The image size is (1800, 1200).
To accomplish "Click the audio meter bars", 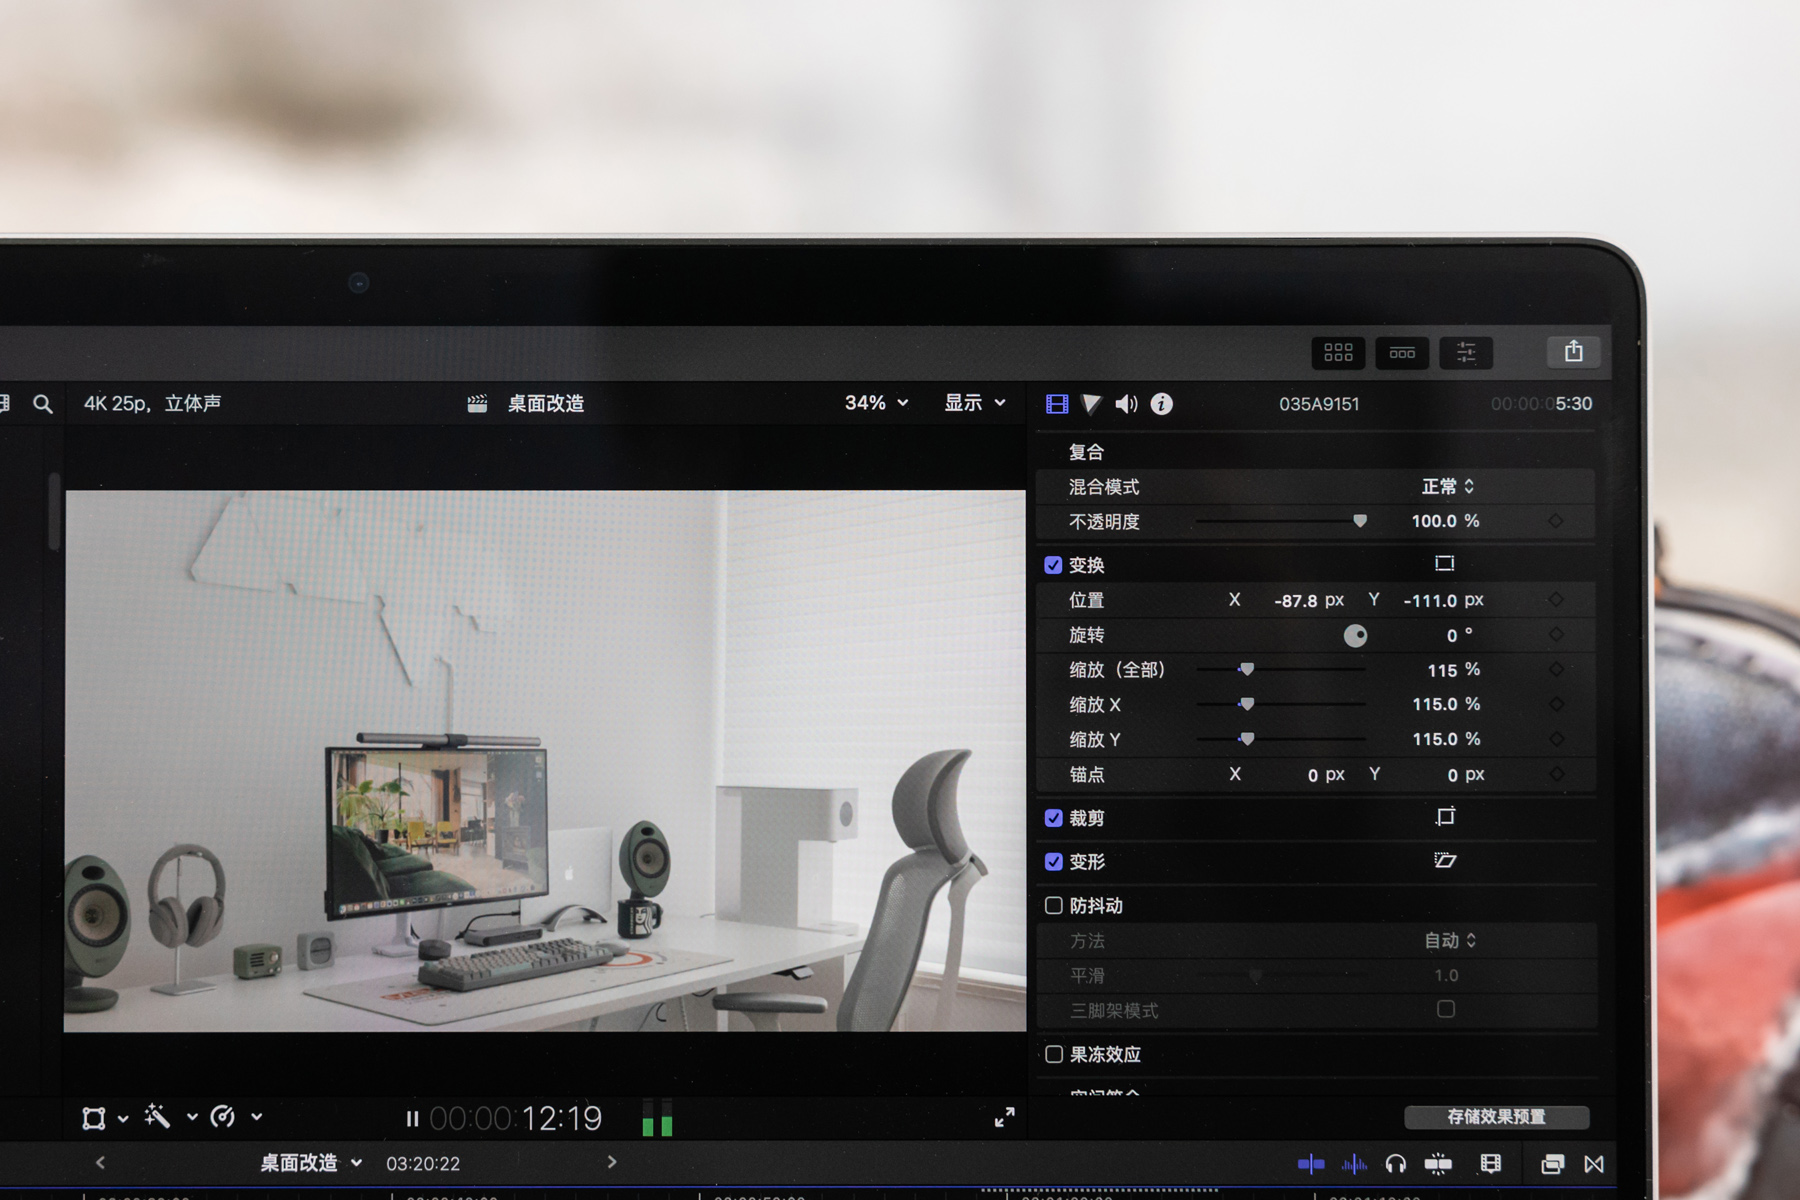I will pos(657,1118).
